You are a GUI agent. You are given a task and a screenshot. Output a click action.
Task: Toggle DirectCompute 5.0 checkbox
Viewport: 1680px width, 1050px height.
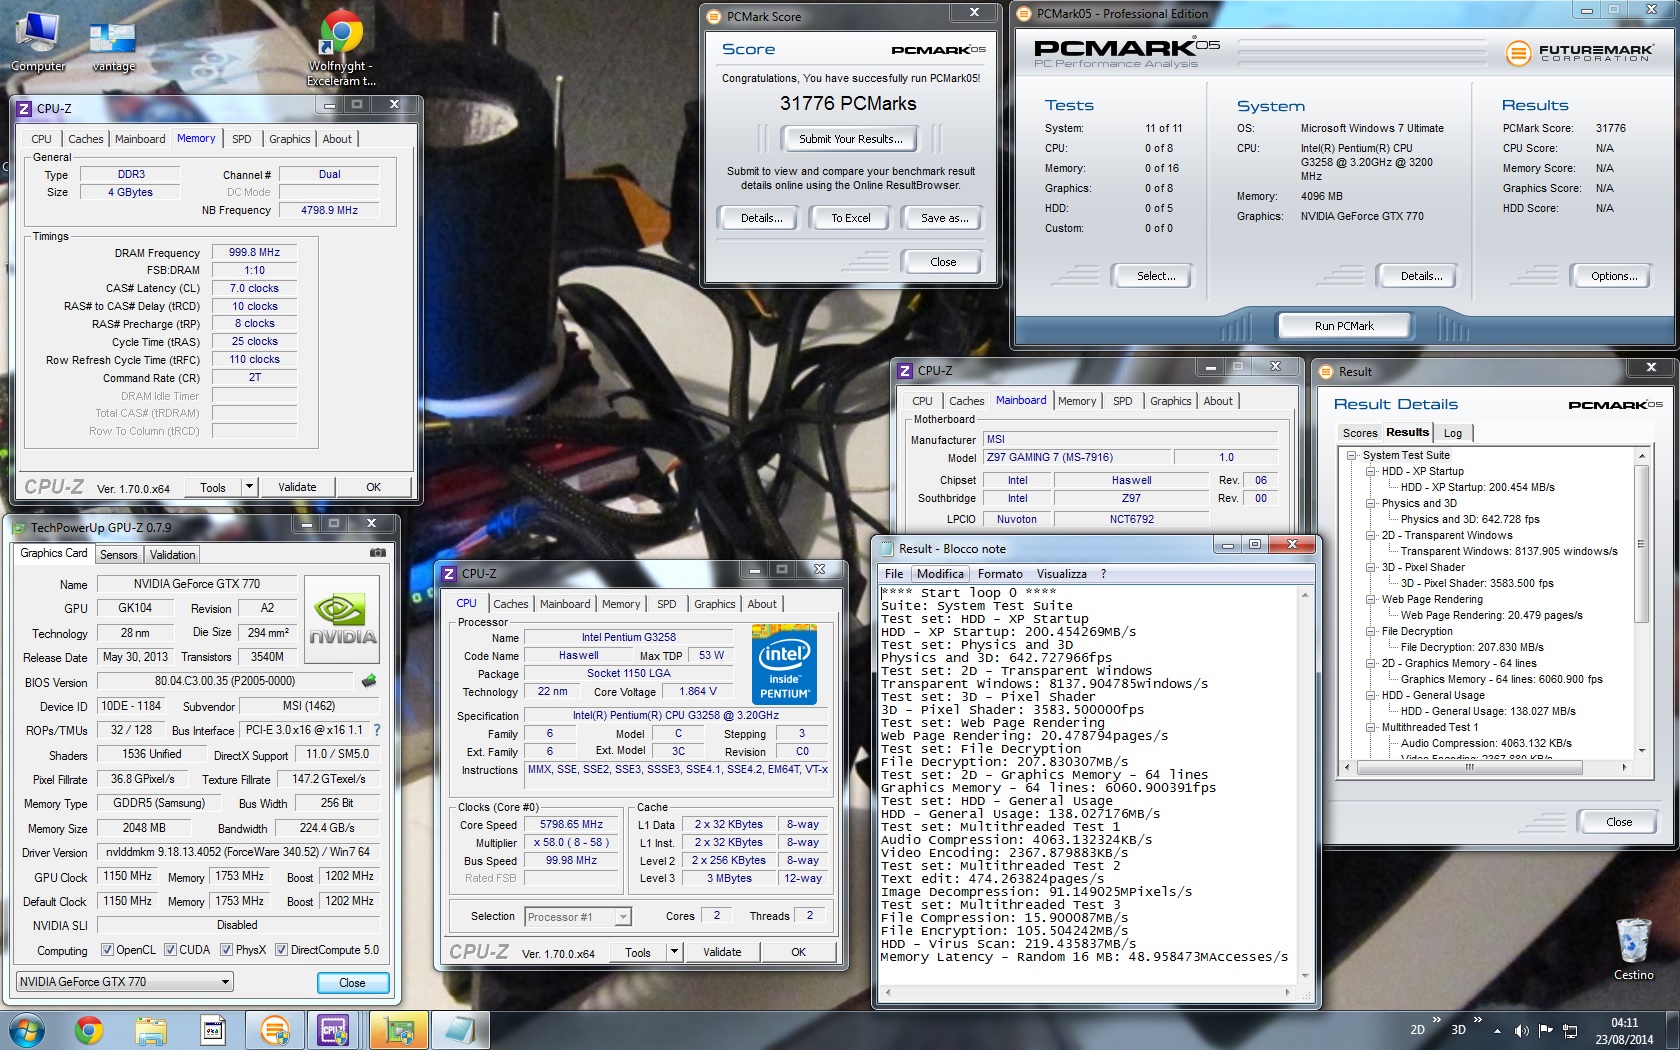[281, 949]
